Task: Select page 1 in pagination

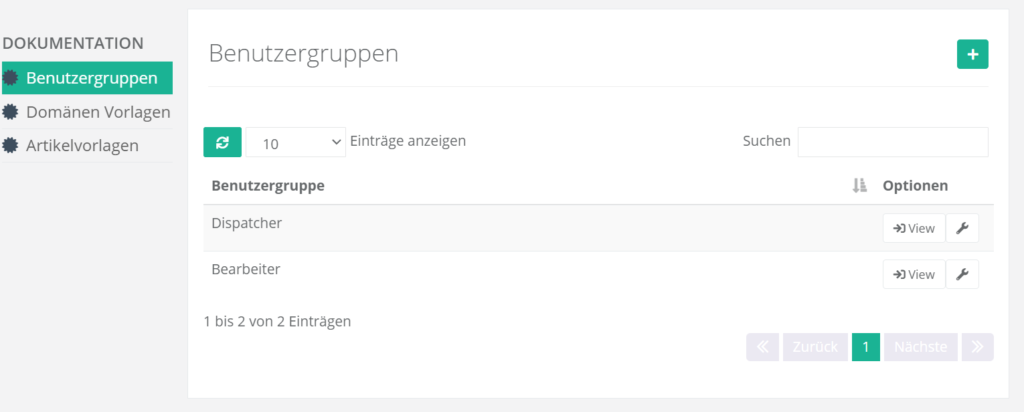Action: click(865, 347)
